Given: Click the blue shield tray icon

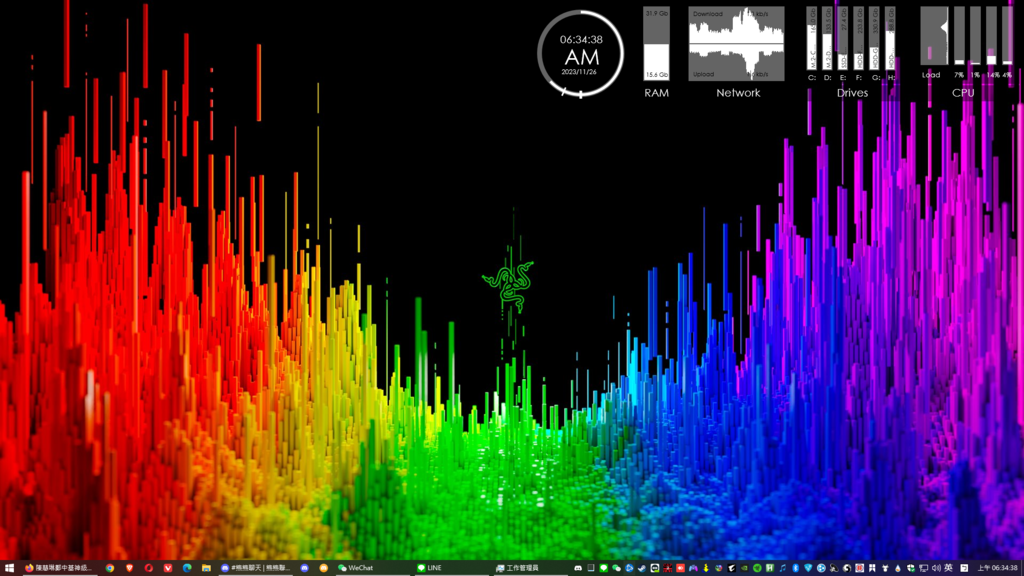Looking at the screenshot, I should point(808,568).
